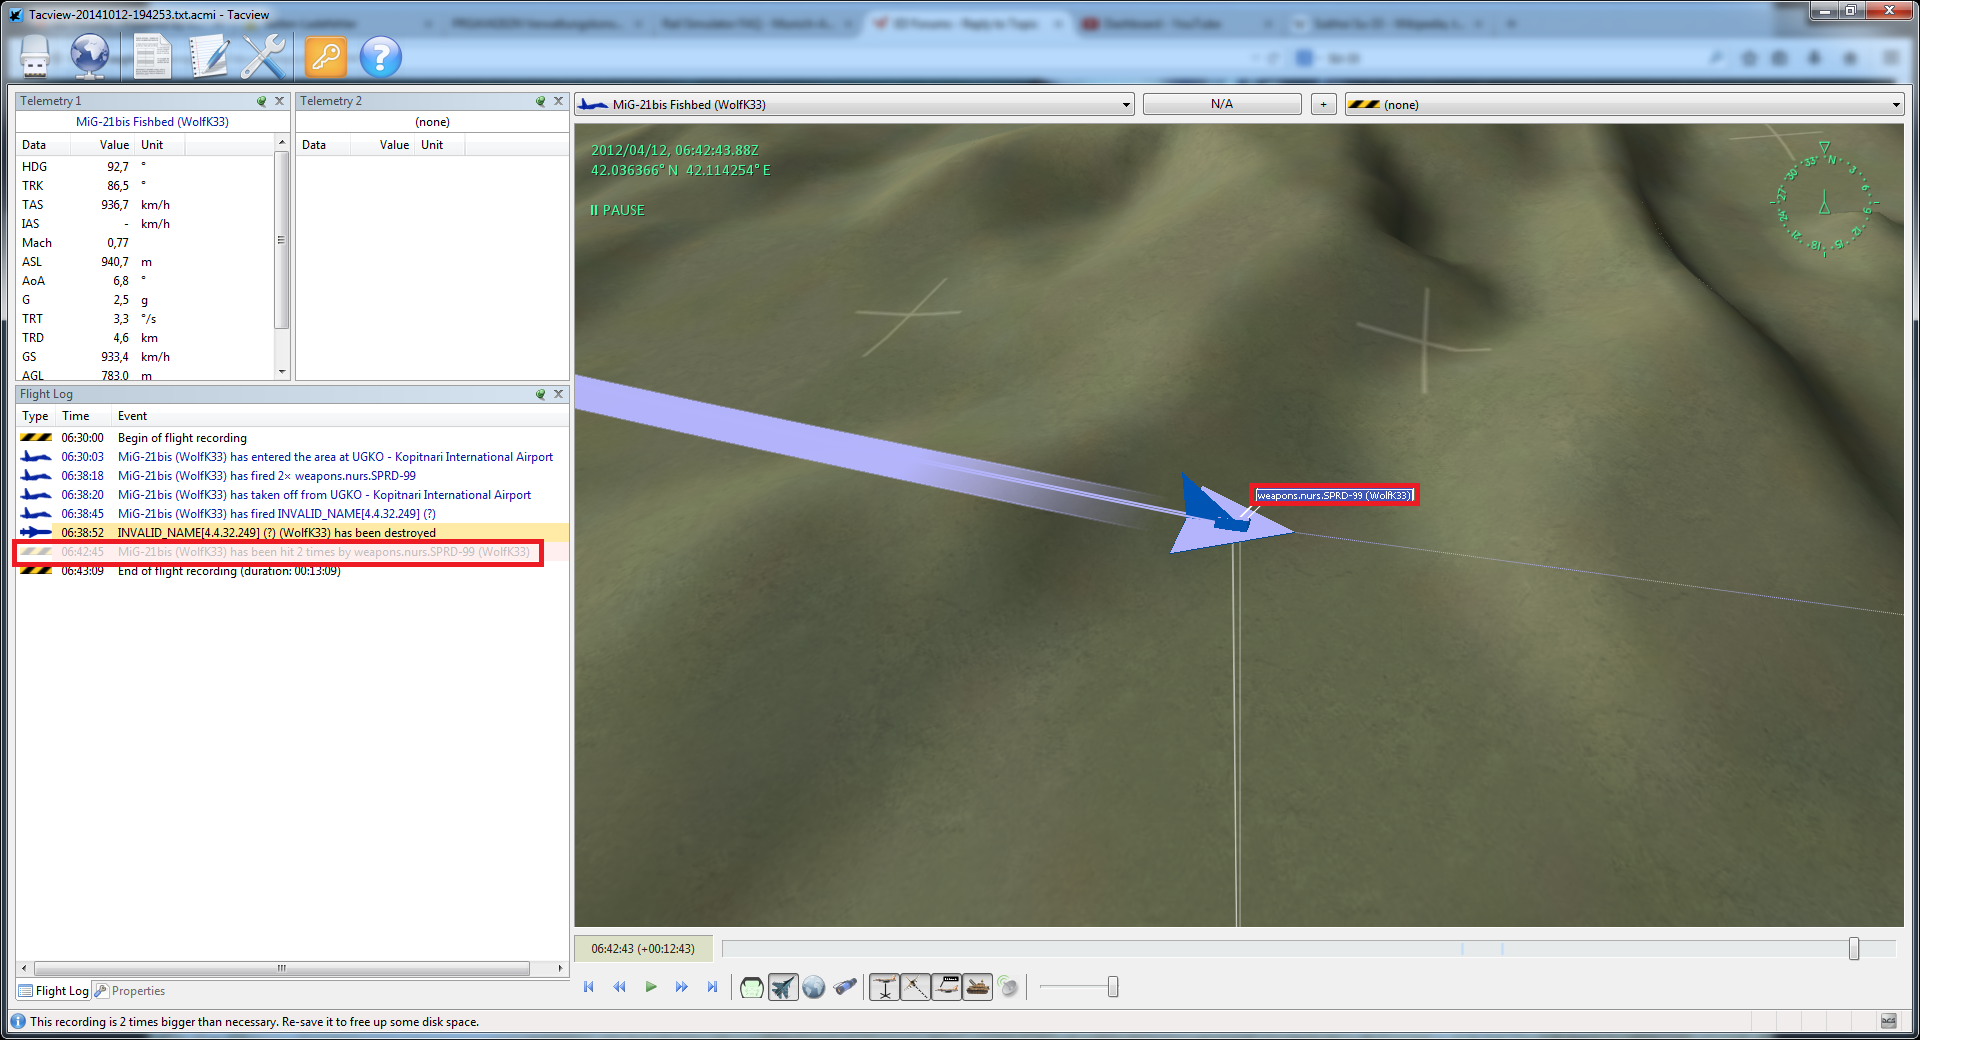
Task: Select the 06:38:45 fired INVALID_NAME entry
Action: point(292,514)
